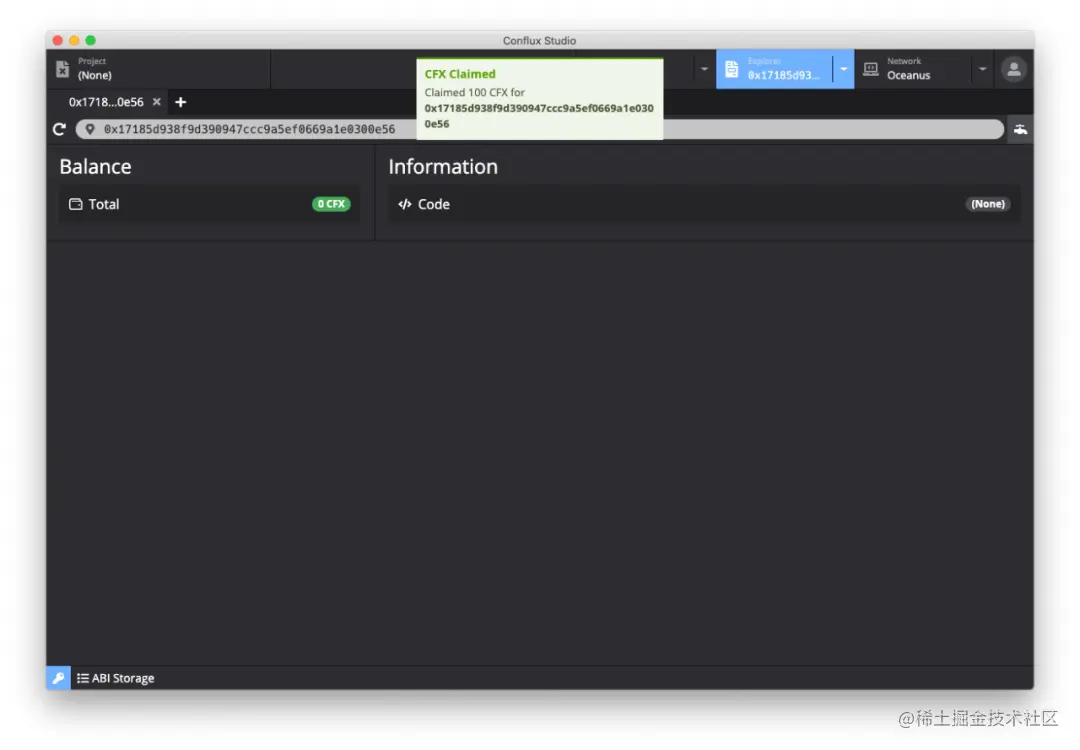Click the CFX Claimed notification
The height and width of the screenshot is (750, 1080).
(540, 99)
